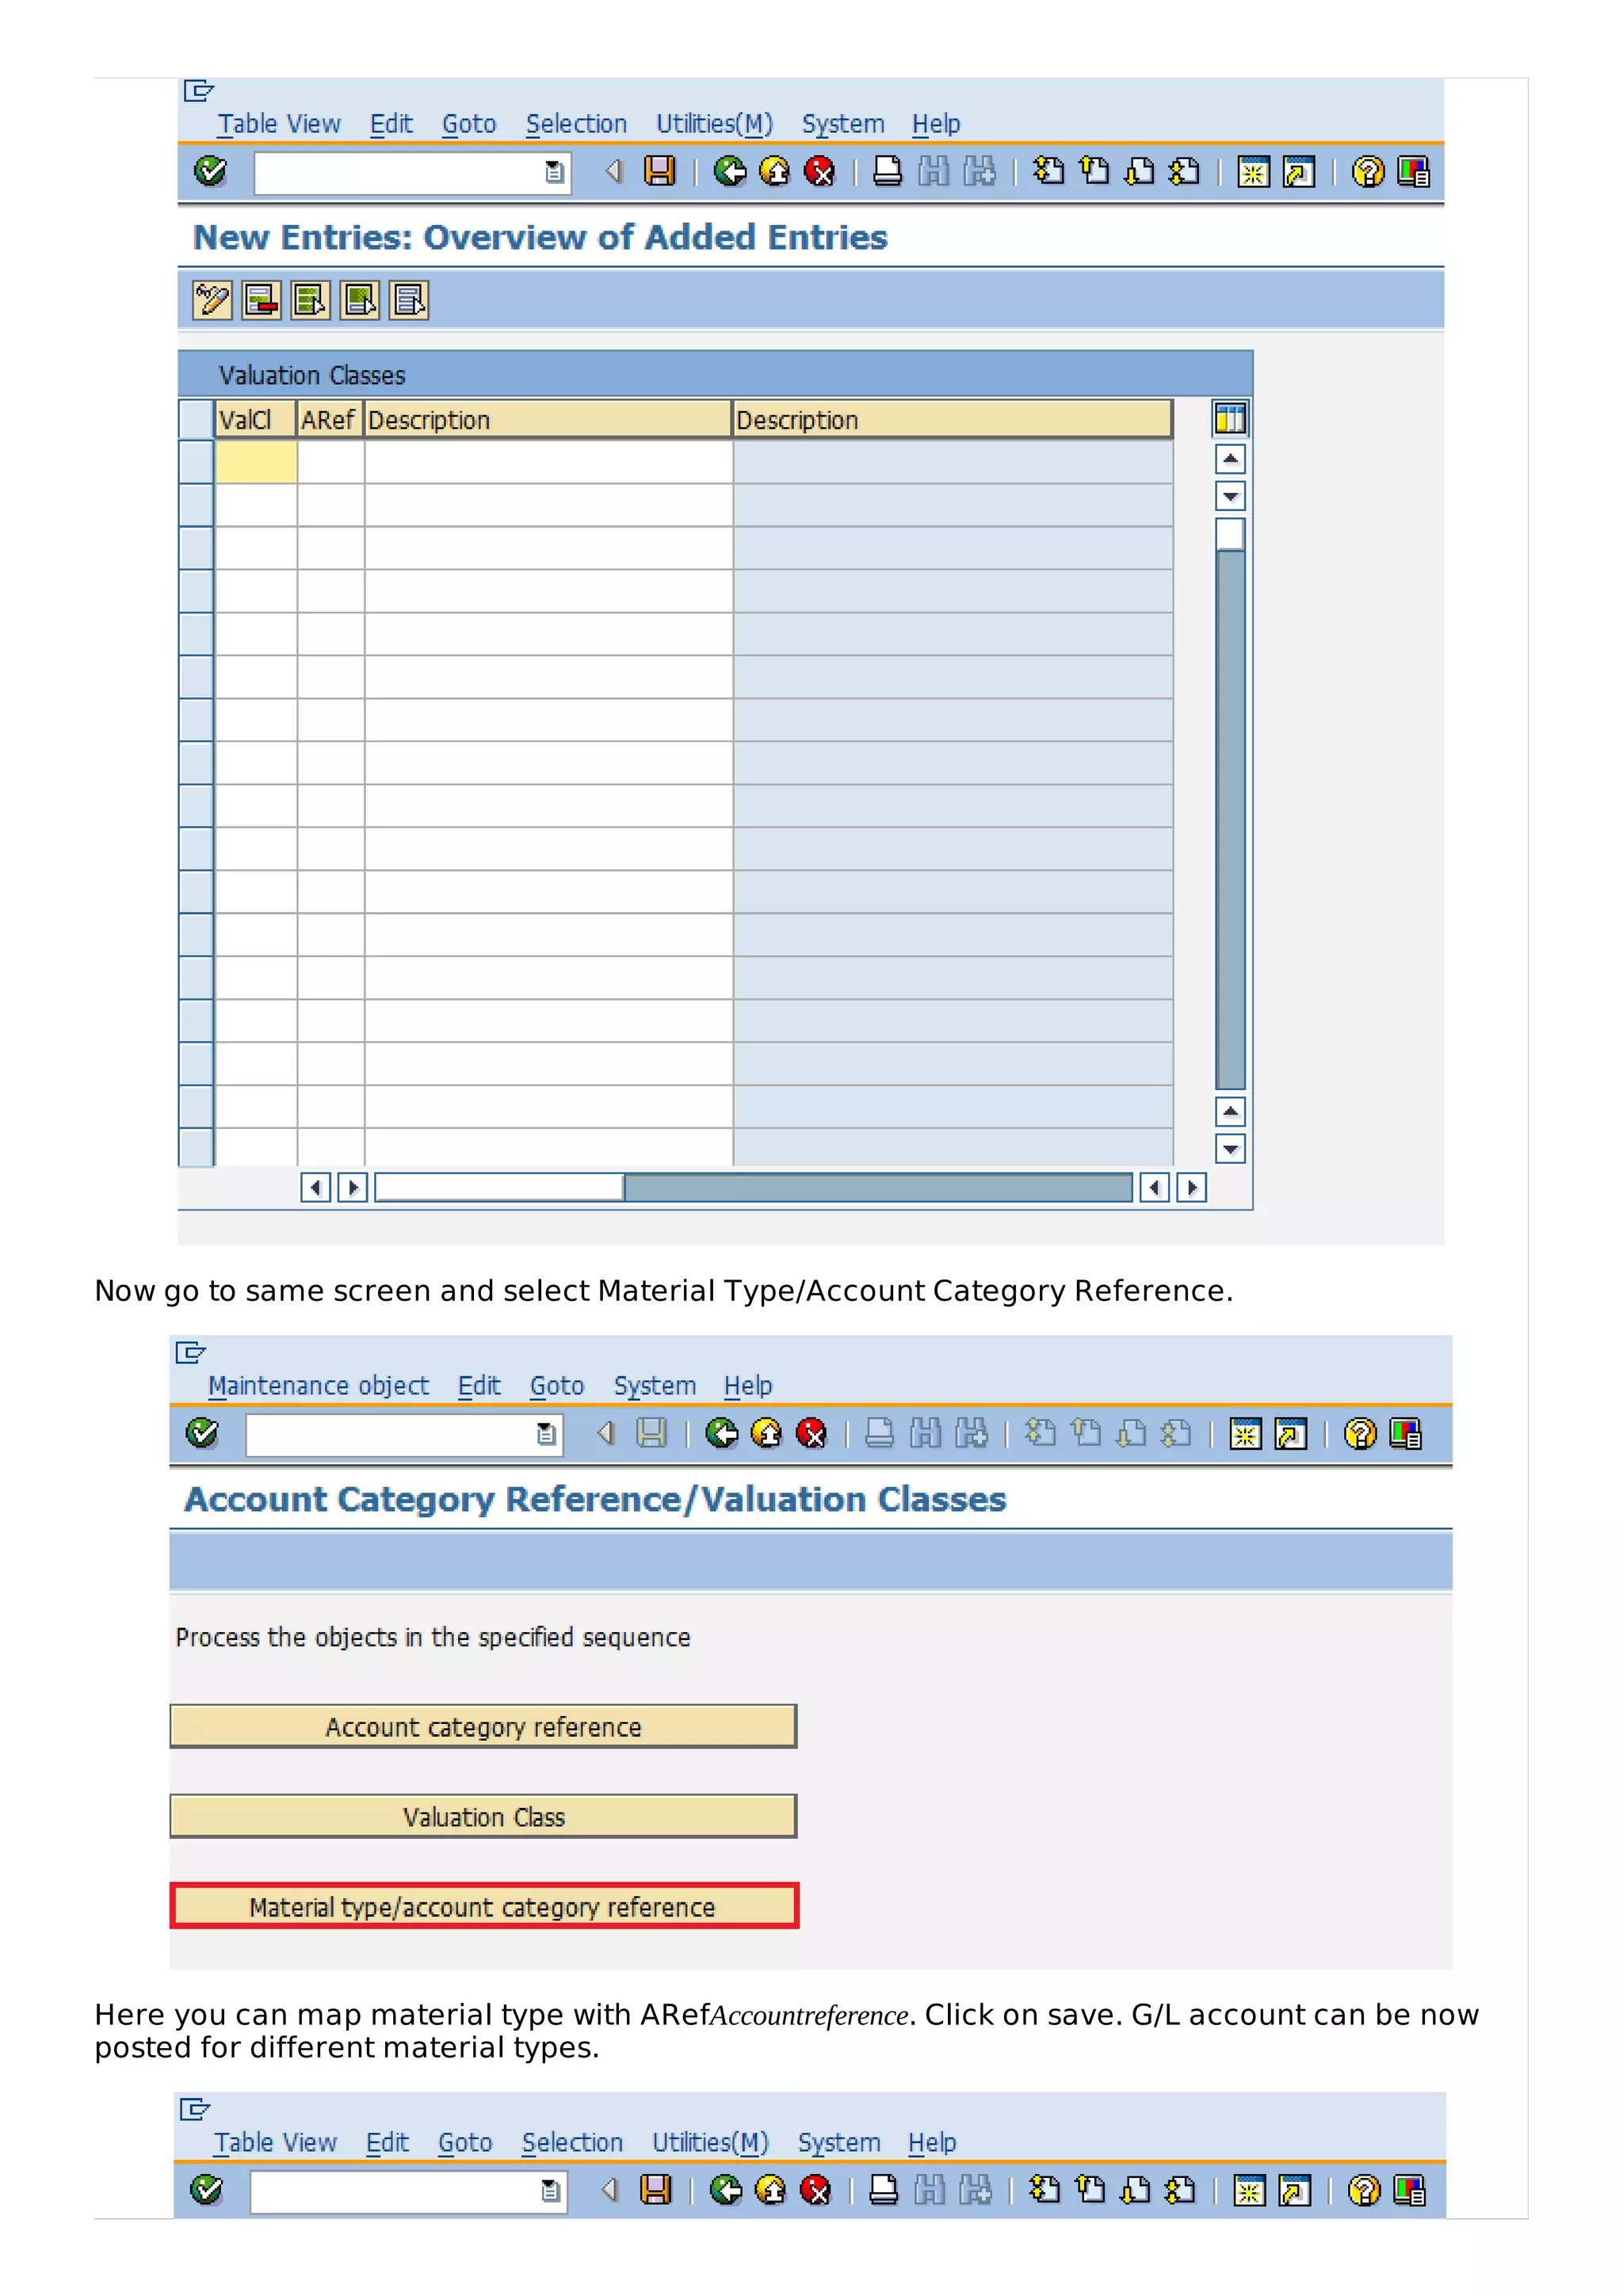Click scroll down arrow at bottom of table
This screenshot has width=1623, height=2296.
[1230, 1149]
